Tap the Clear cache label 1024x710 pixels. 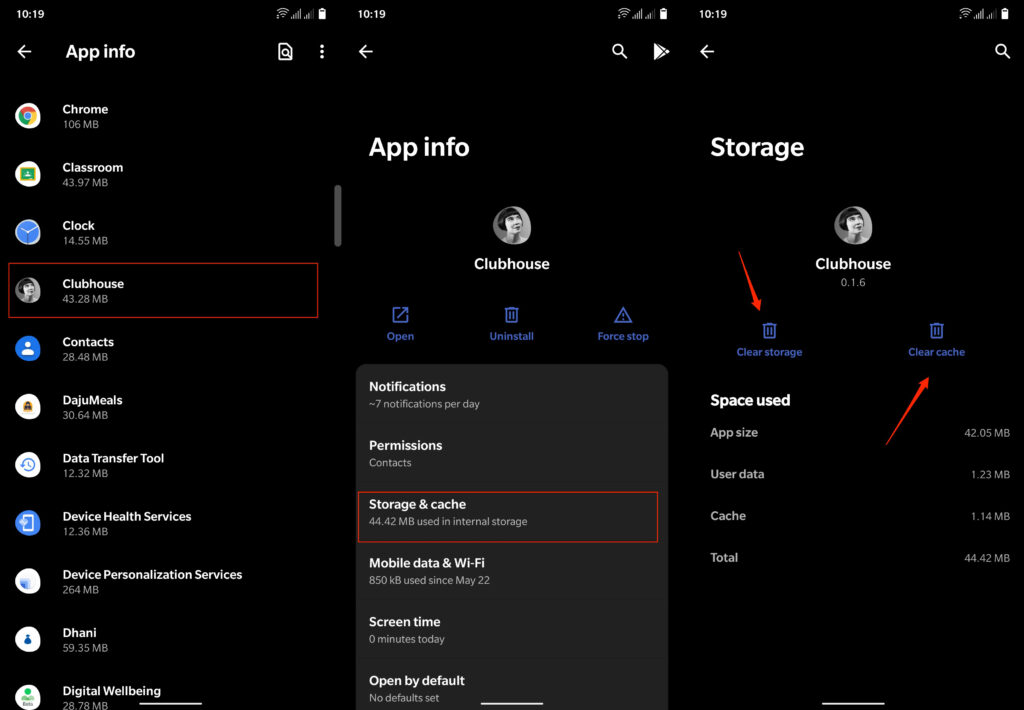pos(936,352)
